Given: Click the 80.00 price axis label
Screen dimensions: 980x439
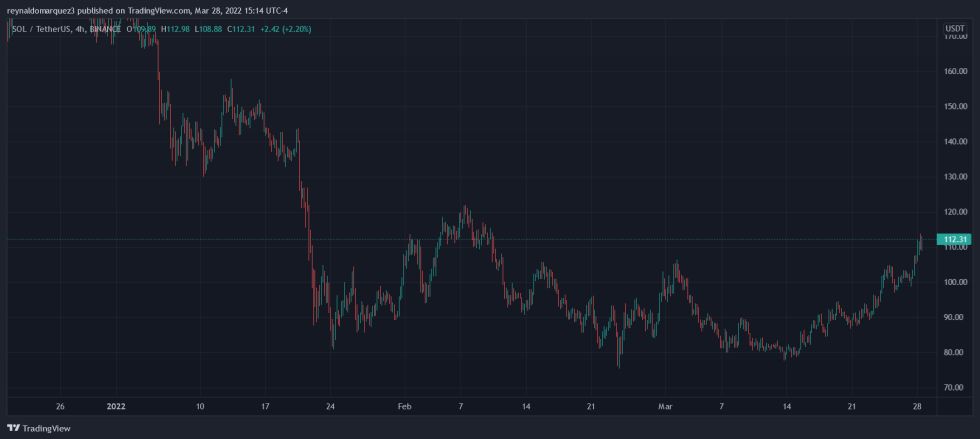Looking at the screenshot, I should coord(955,352).
